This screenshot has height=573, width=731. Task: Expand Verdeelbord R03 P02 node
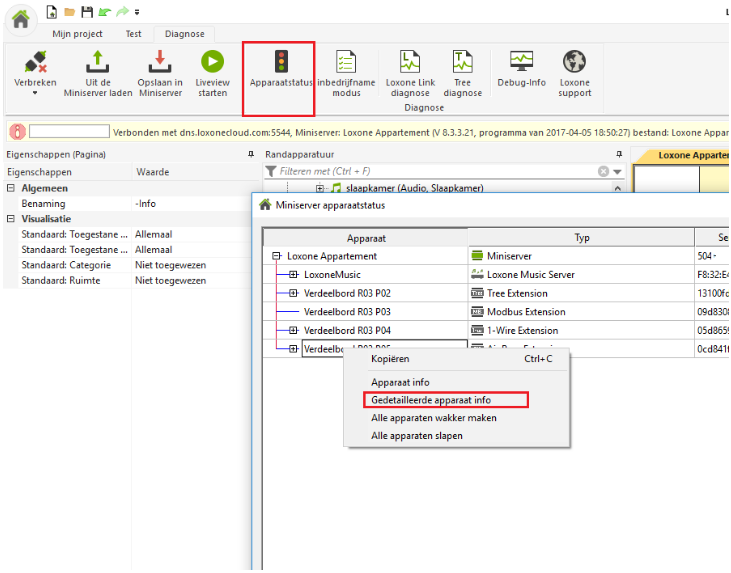(293, 293)
